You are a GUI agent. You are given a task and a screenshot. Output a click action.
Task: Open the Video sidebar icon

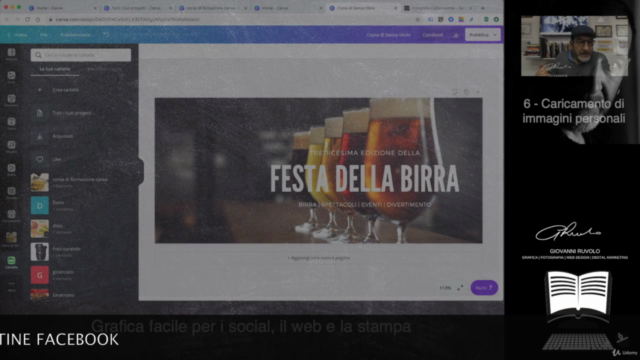tap(11, 169)
